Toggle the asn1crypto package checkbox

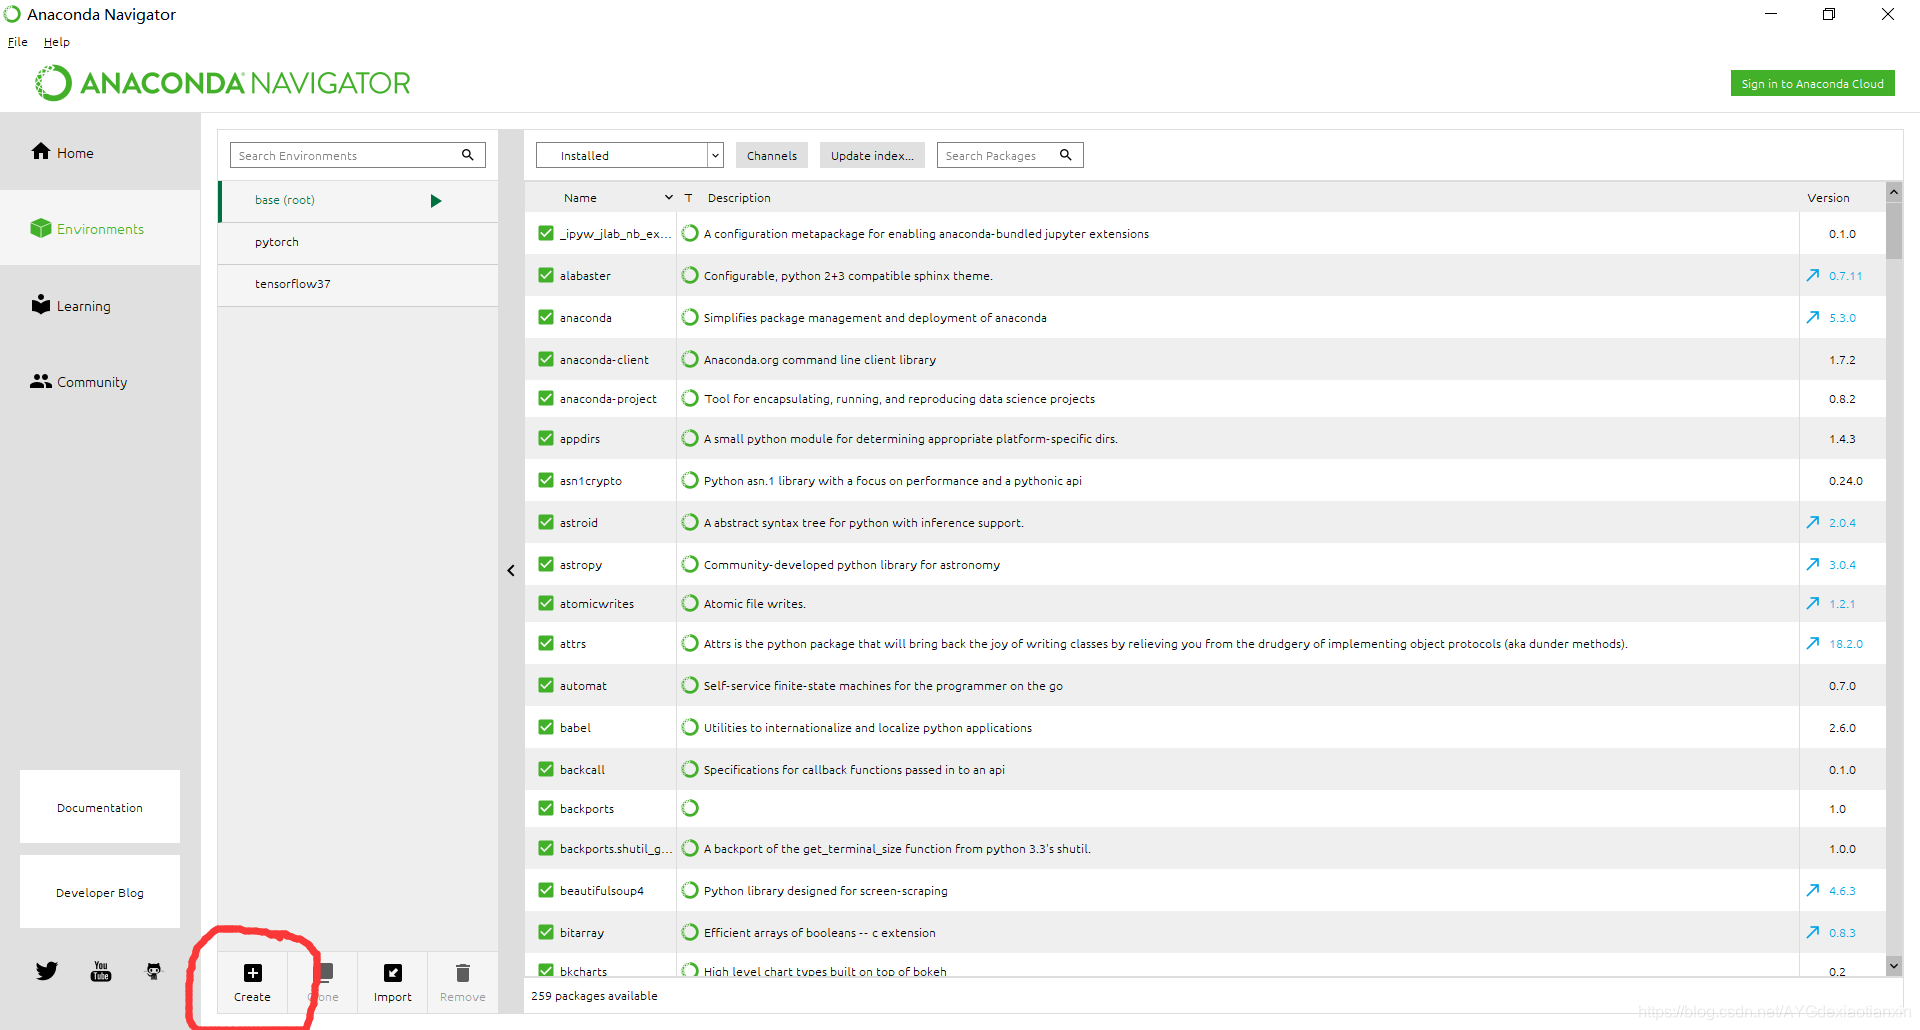click(546, 480)
